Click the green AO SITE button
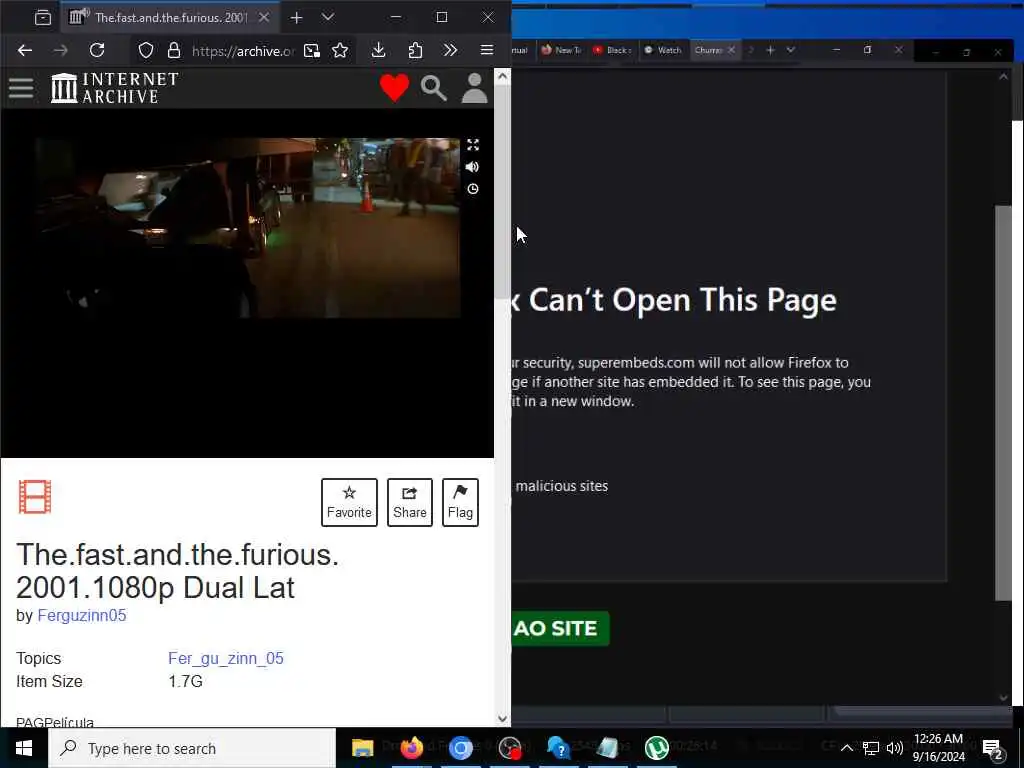This screenshot has height=768, width=1024. tap(560, 628)
